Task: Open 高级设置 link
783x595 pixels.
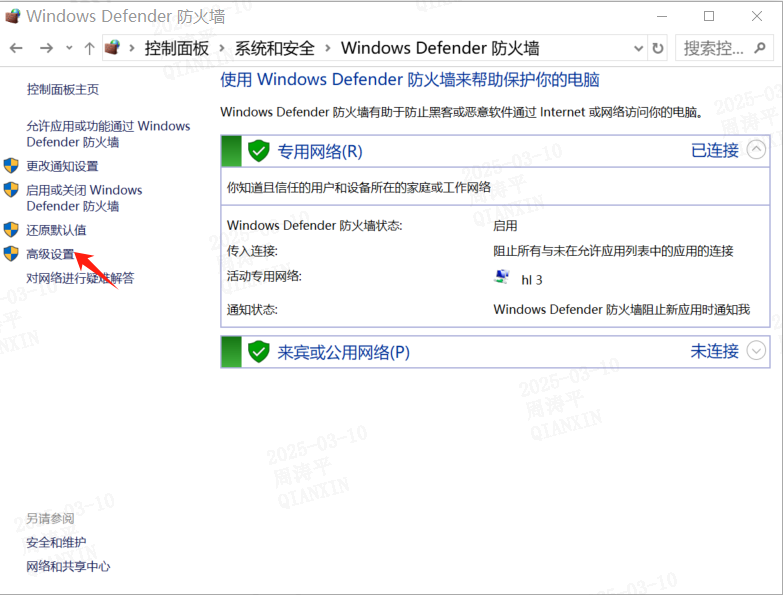Action: [x=50, y=254]
